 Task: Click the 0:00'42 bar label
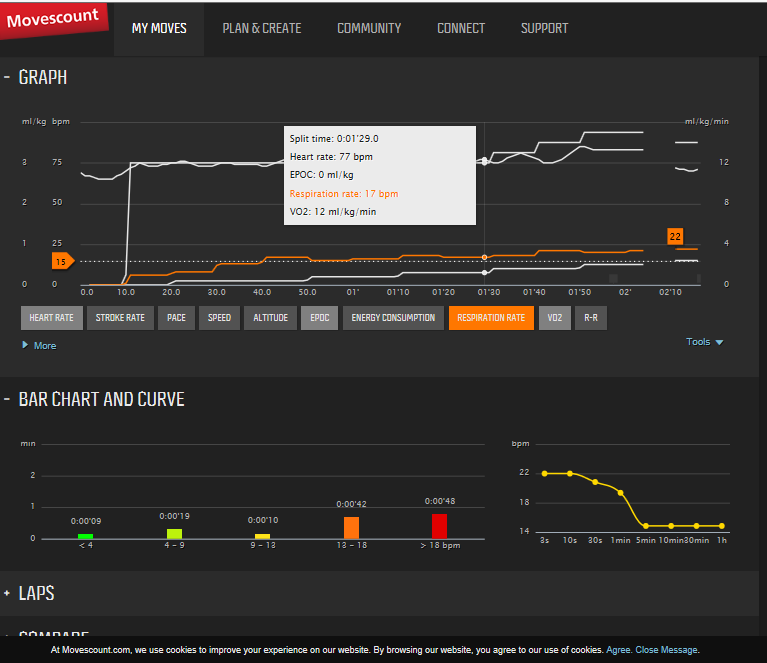pyautogui.click(x=351, y=504)
